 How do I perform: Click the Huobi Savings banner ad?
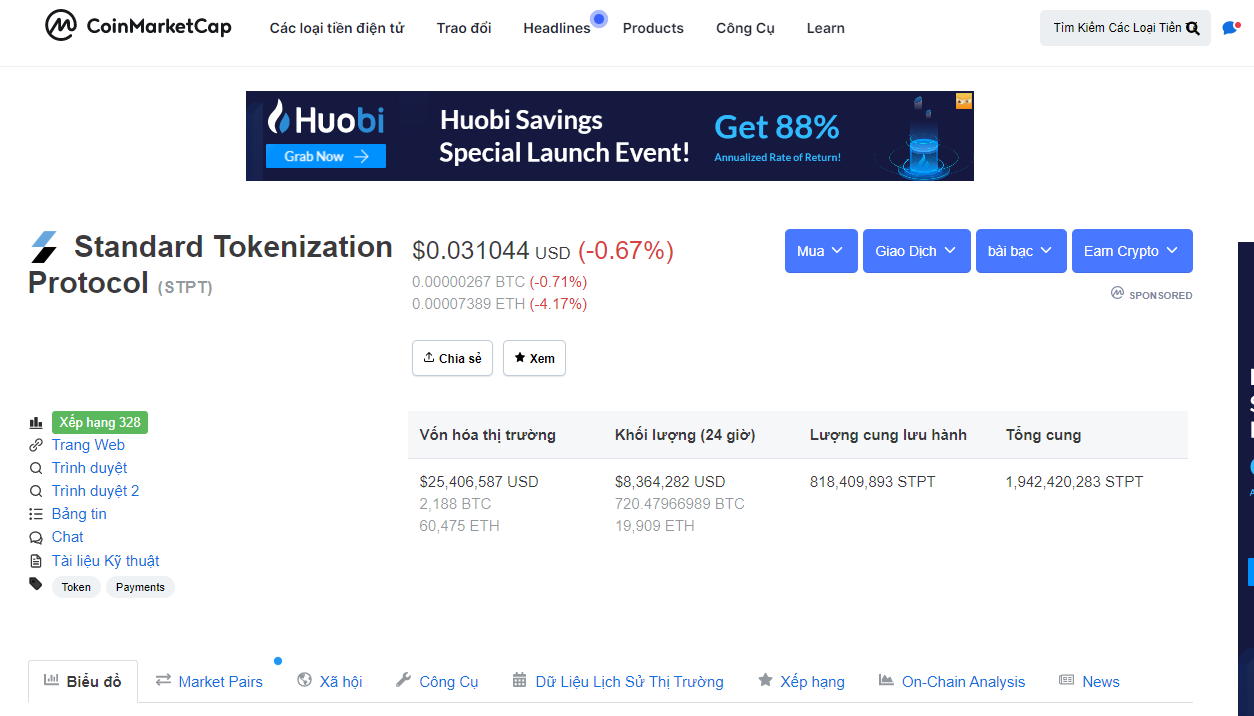[x=610, y=136]
